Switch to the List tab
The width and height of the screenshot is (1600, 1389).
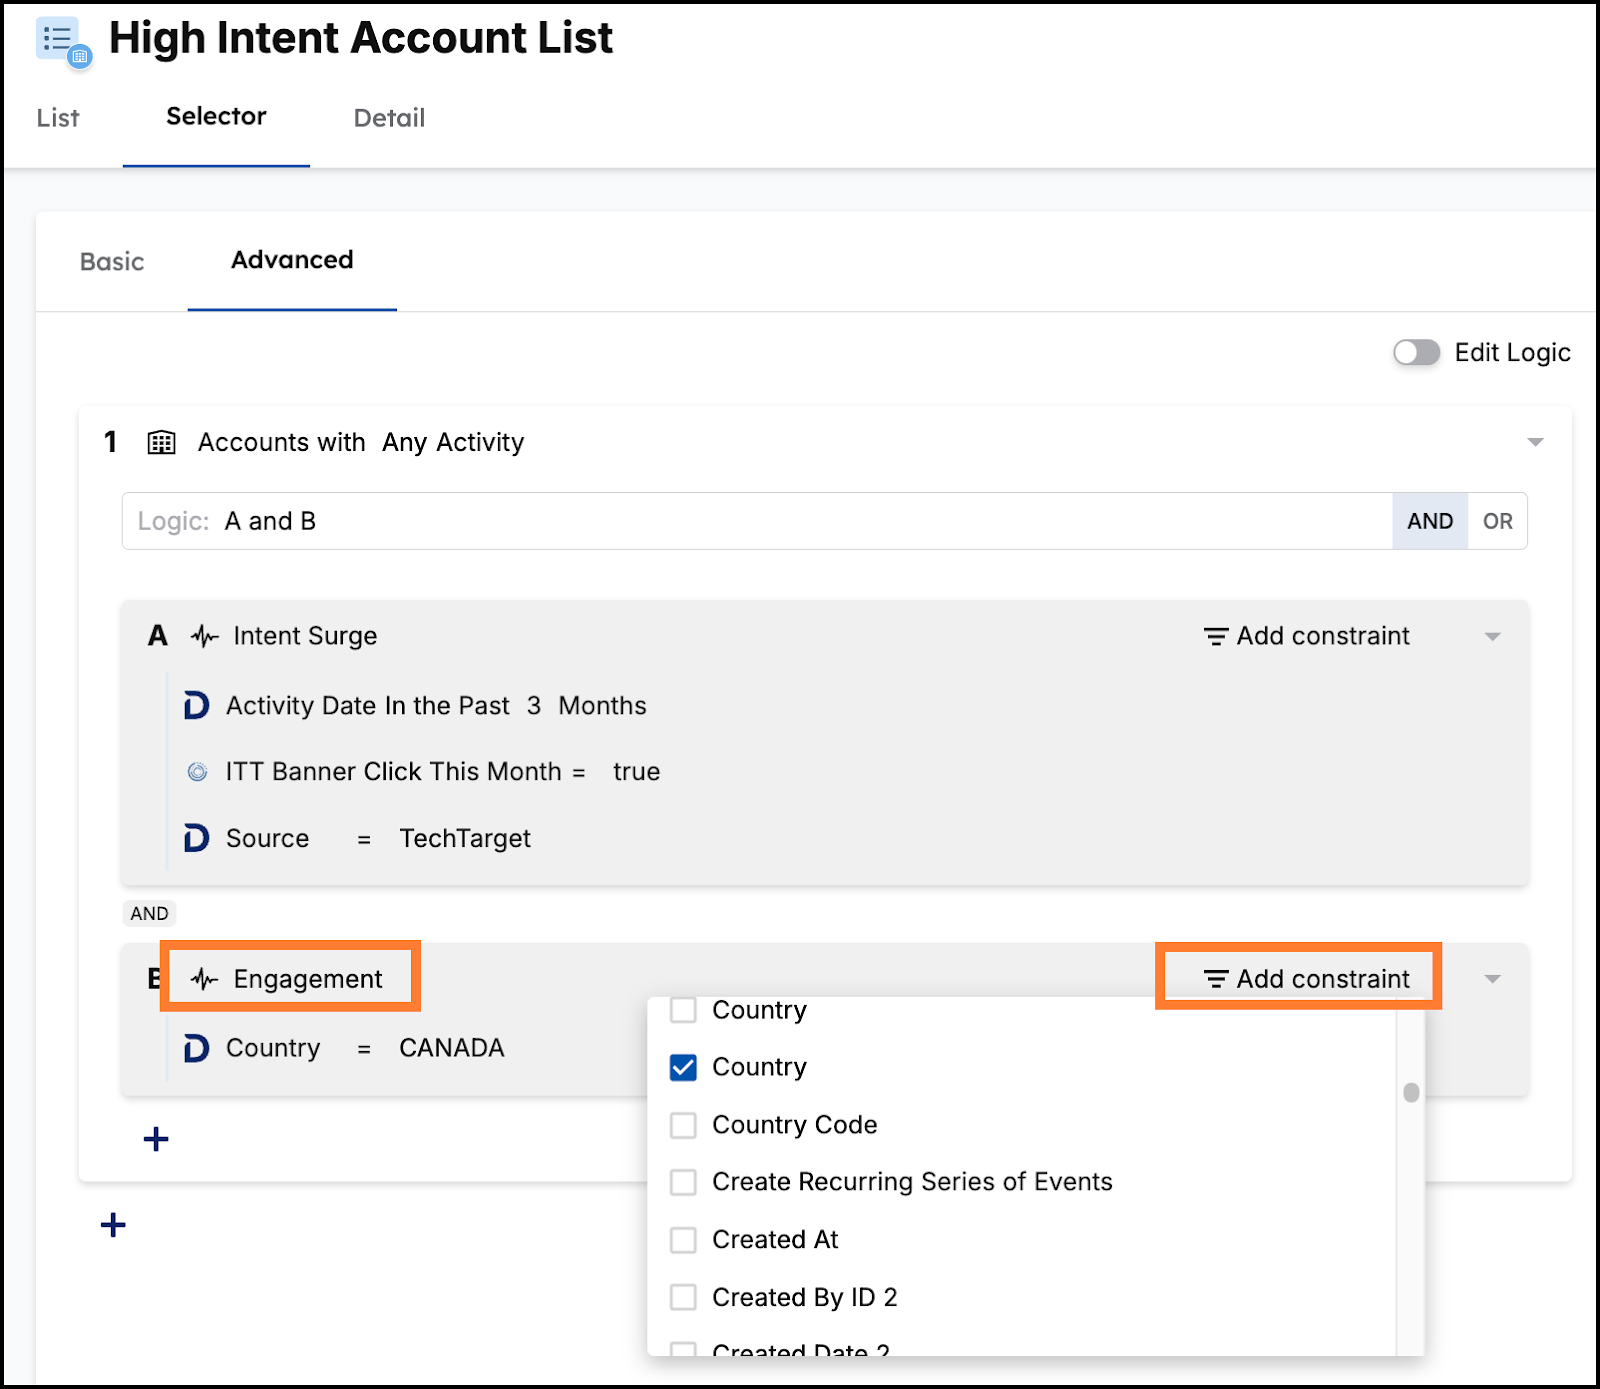[58, 118]
